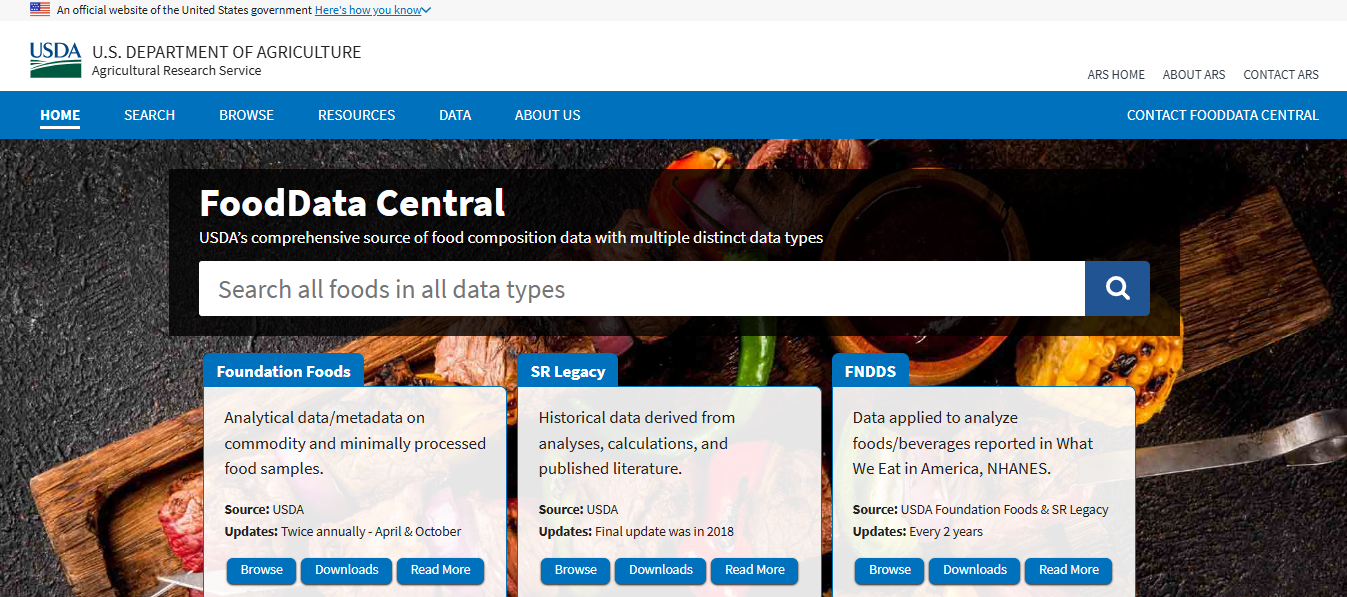Browse the FNDDS data type
Viewport: 1347px width, 597px height.
[890, 571]
